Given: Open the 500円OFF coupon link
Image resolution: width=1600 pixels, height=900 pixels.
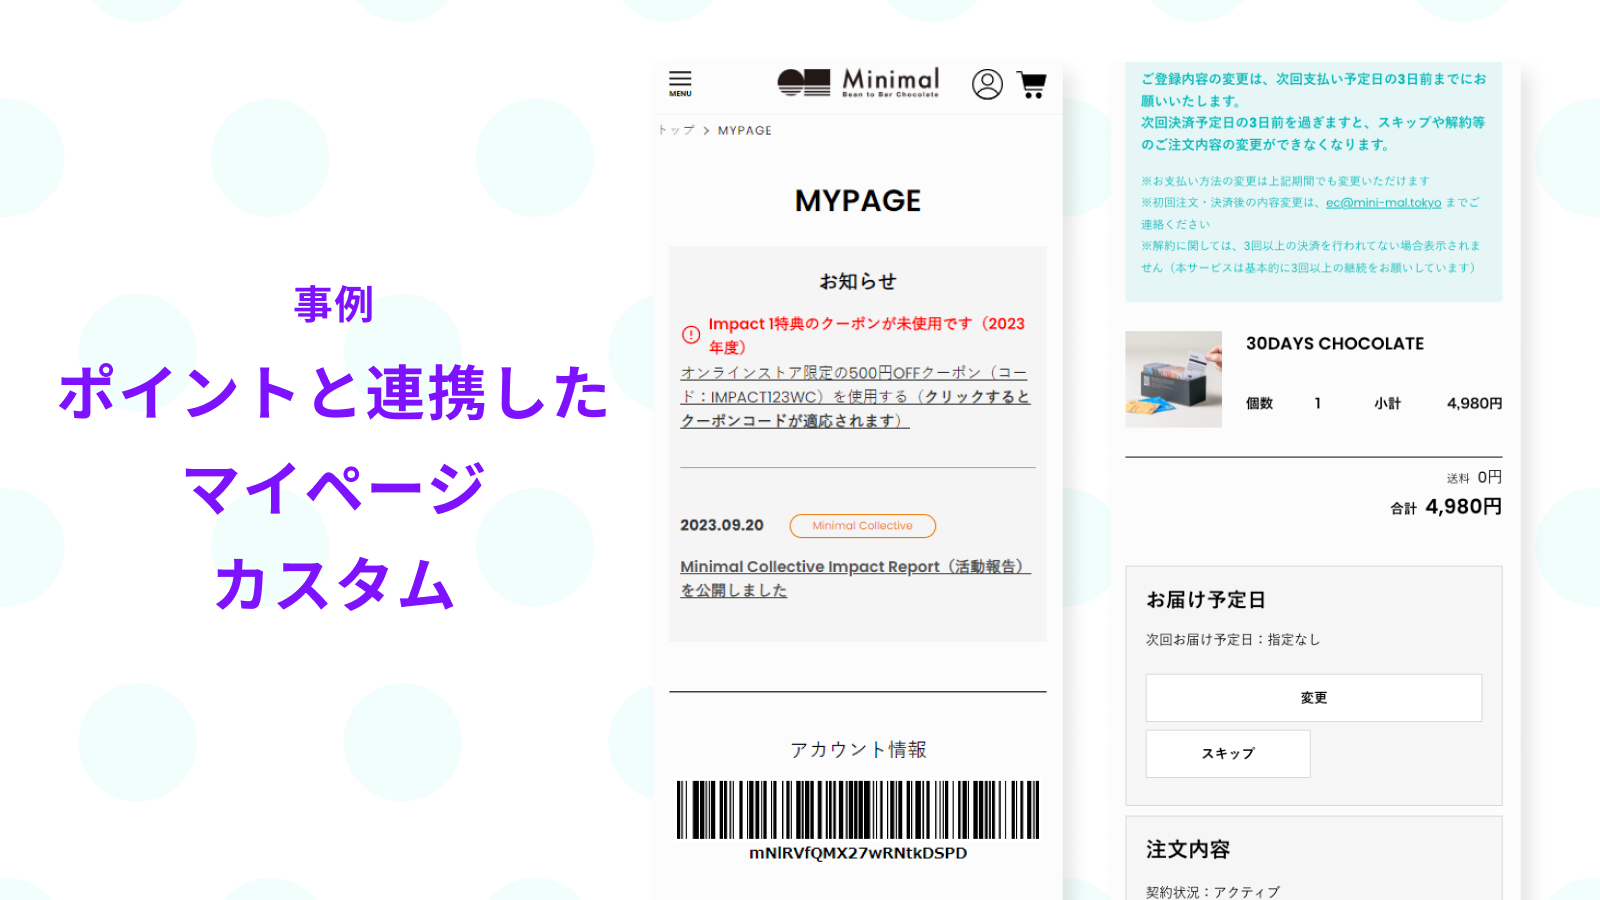Looking at the screenshot, I should coord(855,397).
